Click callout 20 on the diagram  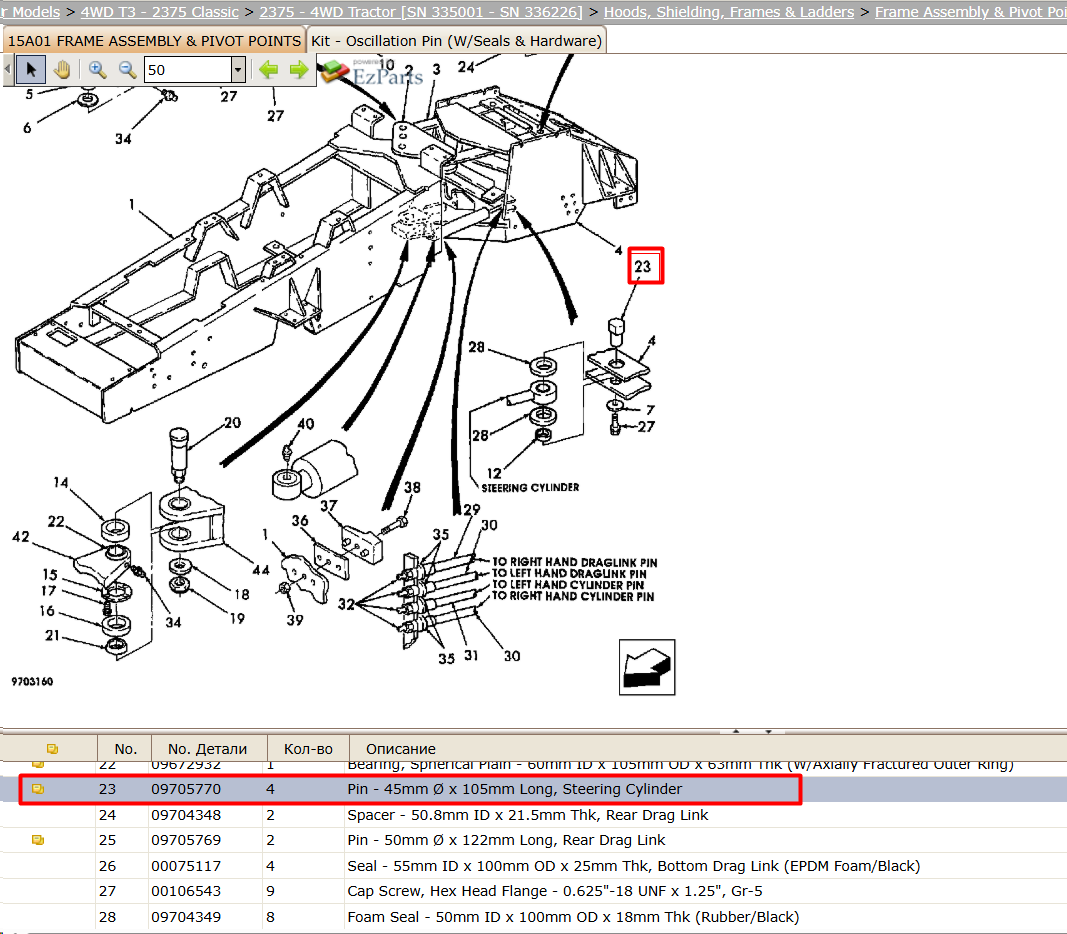coord(233,422)
